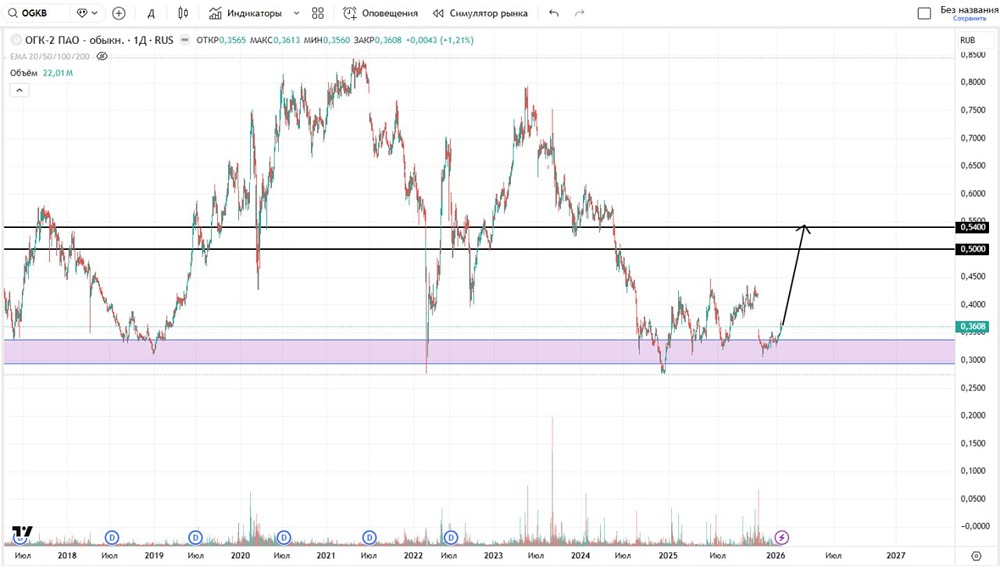Click the 2027 label on time axis
This screenshot has width=1000, height=566.
tap(895, 555)
